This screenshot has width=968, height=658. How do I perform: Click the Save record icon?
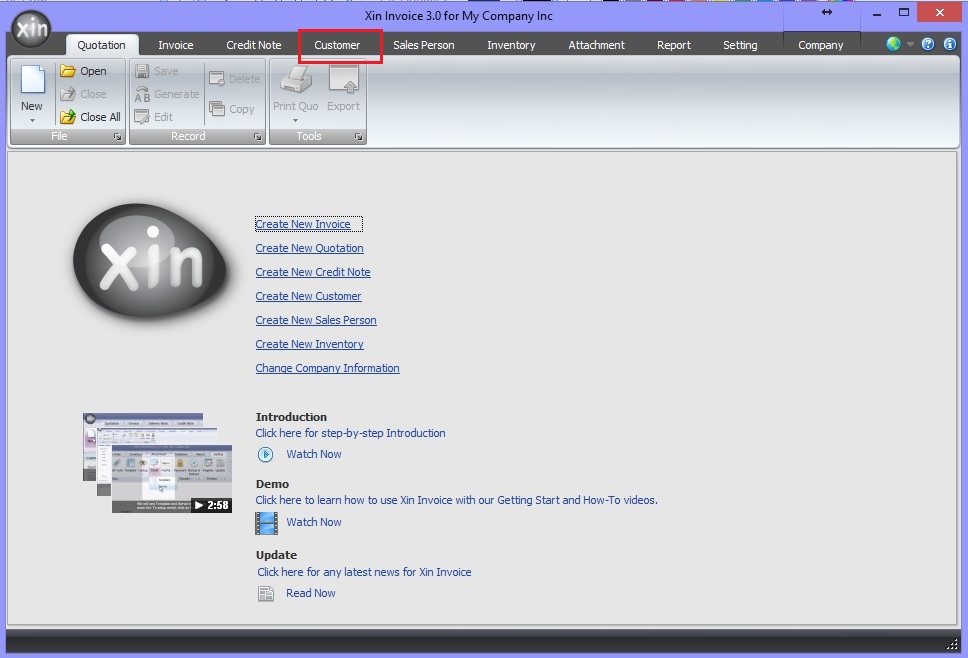[x=142, y=71]
